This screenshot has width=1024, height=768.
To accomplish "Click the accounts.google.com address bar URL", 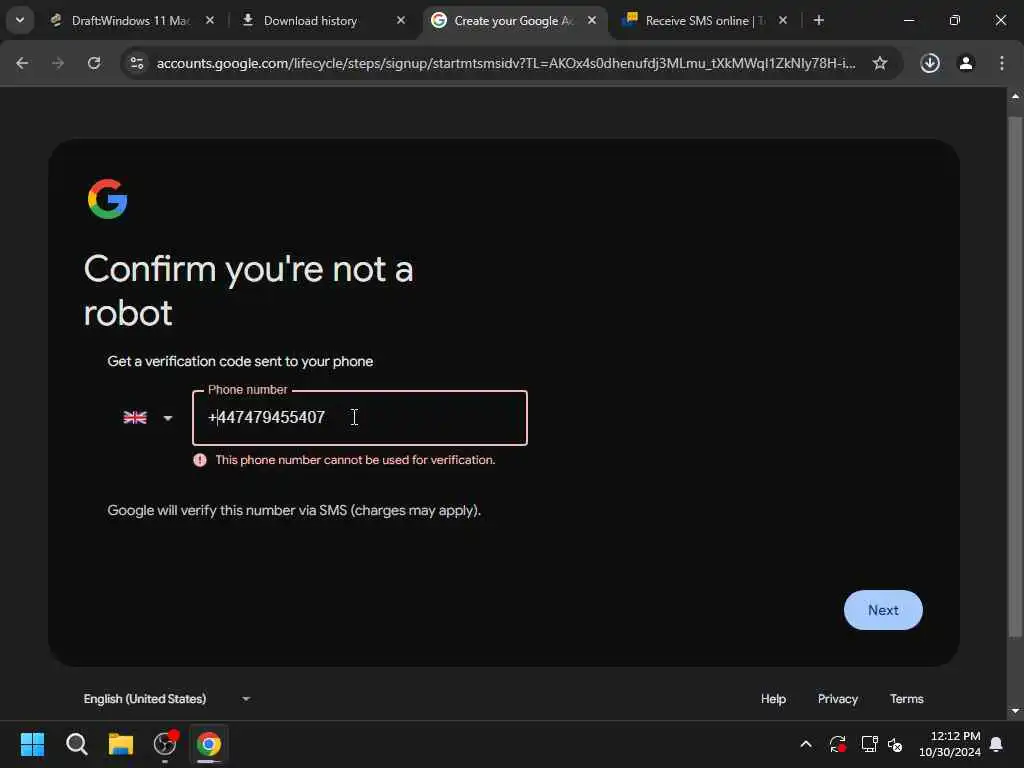I will [505, 63].
